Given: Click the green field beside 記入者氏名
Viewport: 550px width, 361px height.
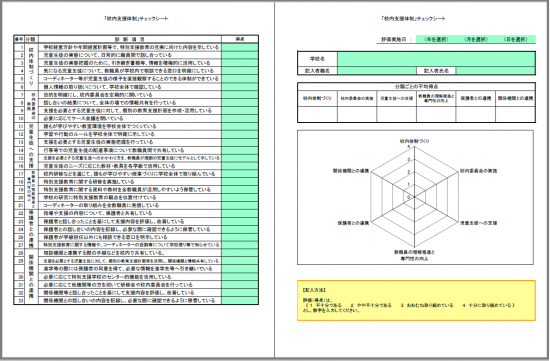Looking at the screenshot, I should tap(496, 71).
